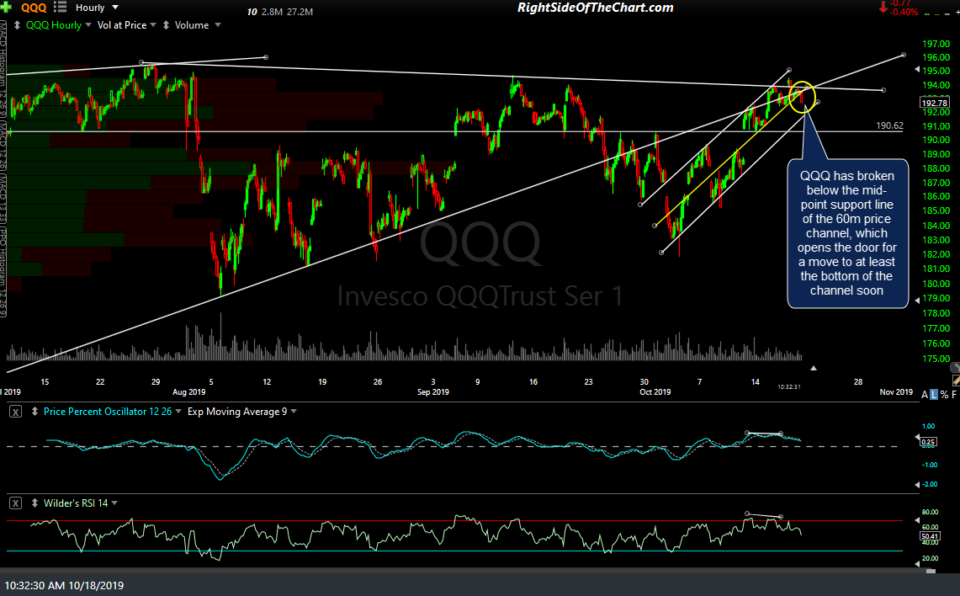Click the up-down arrows icon beside QQQ Hourly

(x=17, y=25)
